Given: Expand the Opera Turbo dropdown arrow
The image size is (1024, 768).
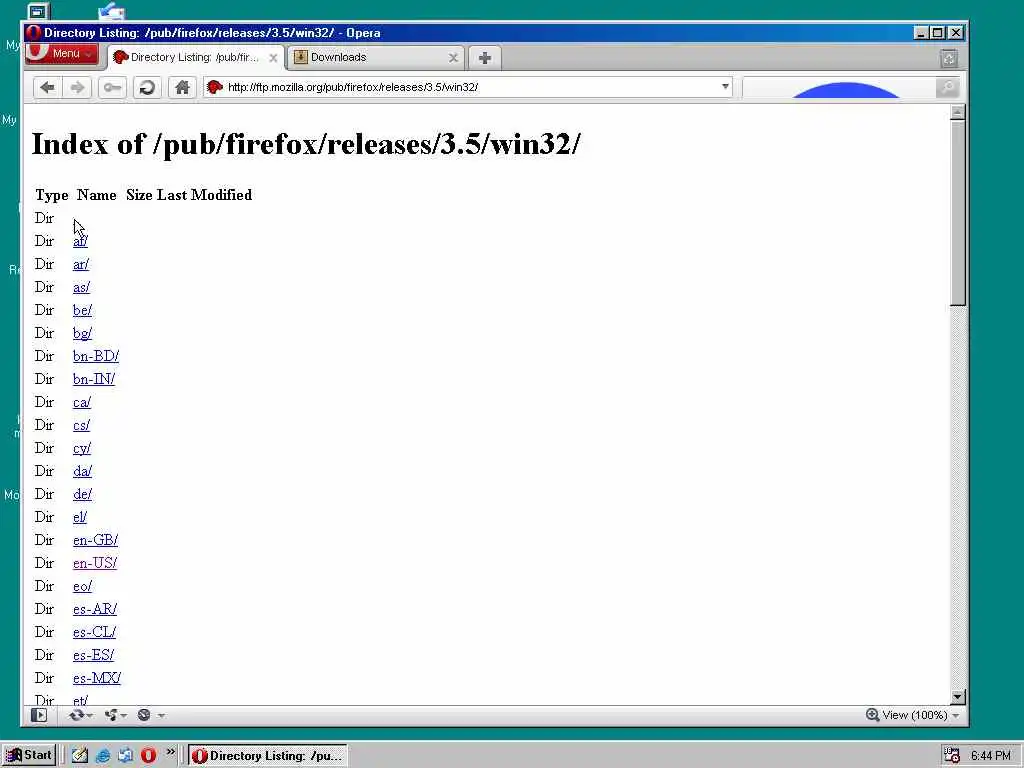Looking at the screenshot, I should coord(161,716).
